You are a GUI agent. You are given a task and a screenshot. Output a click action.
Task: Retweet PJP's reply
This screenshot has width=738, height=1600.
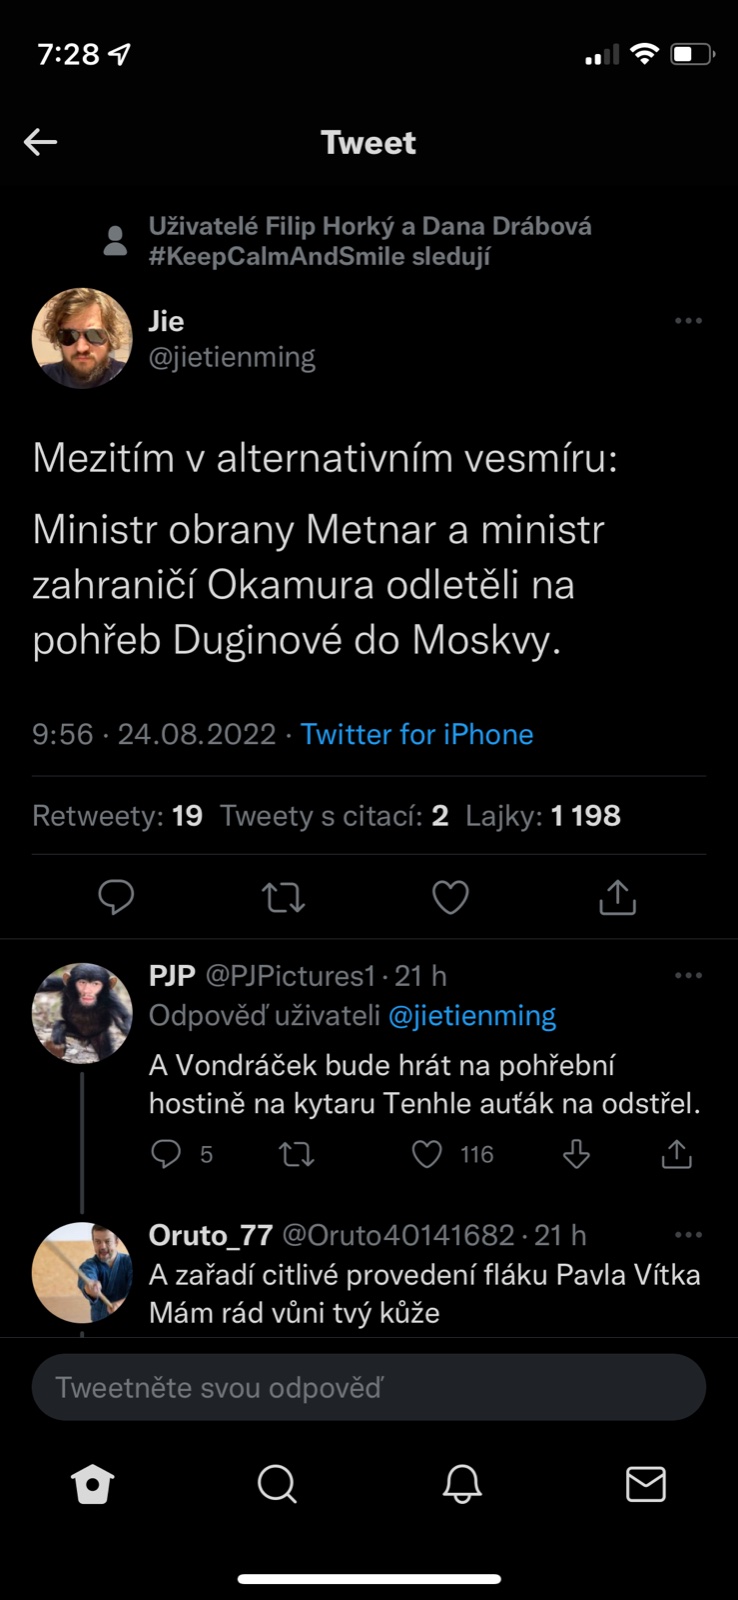point(296,1155)
